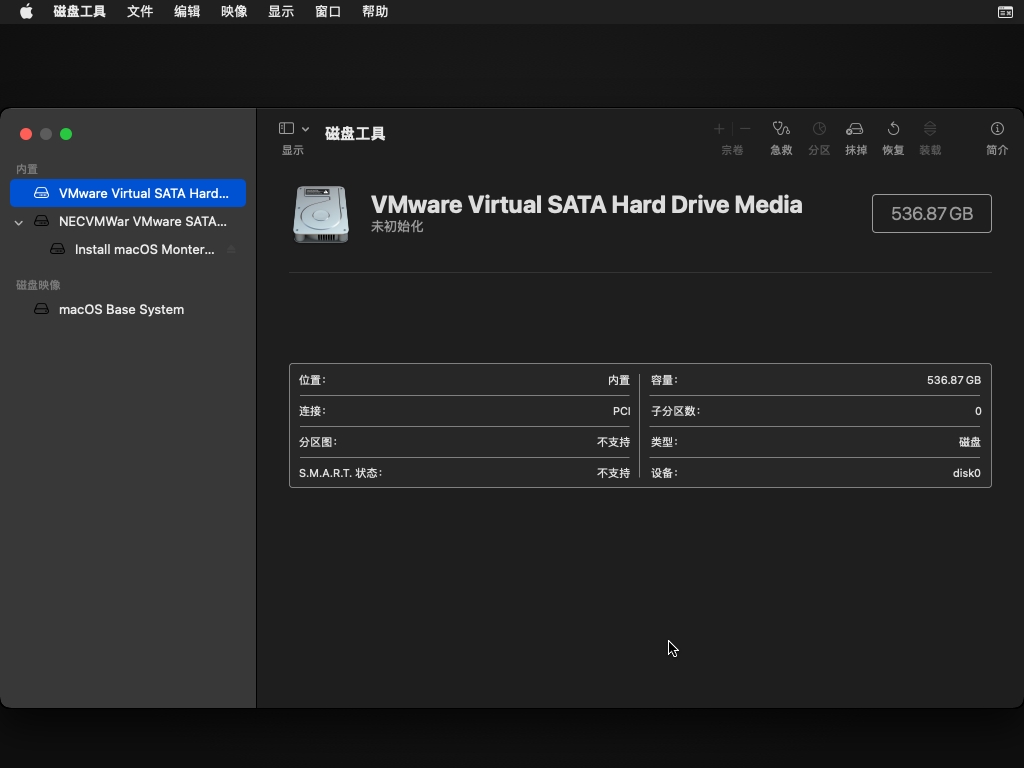Open the 文件 menu
The width and height of the screenshot is (1024, 768).
(x=140, y=12)
